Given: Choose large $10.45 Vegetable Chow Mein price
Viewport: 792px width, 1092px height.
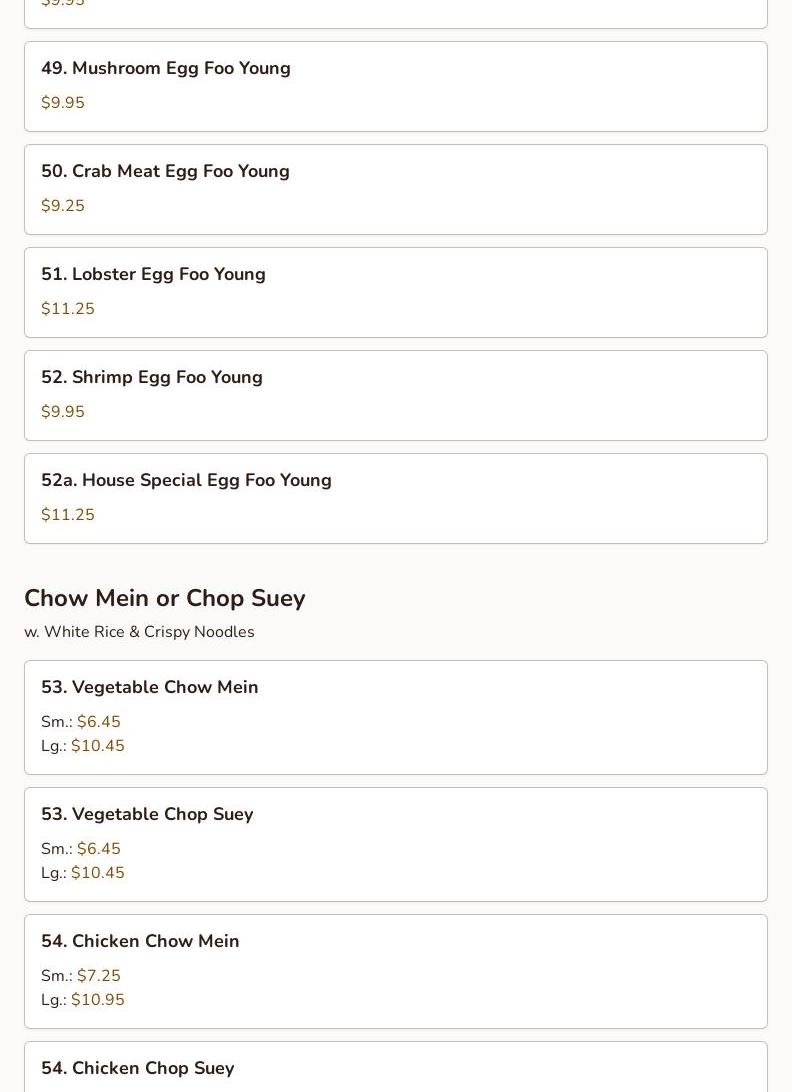Looking at the screenshot, I should click(98, 746).
